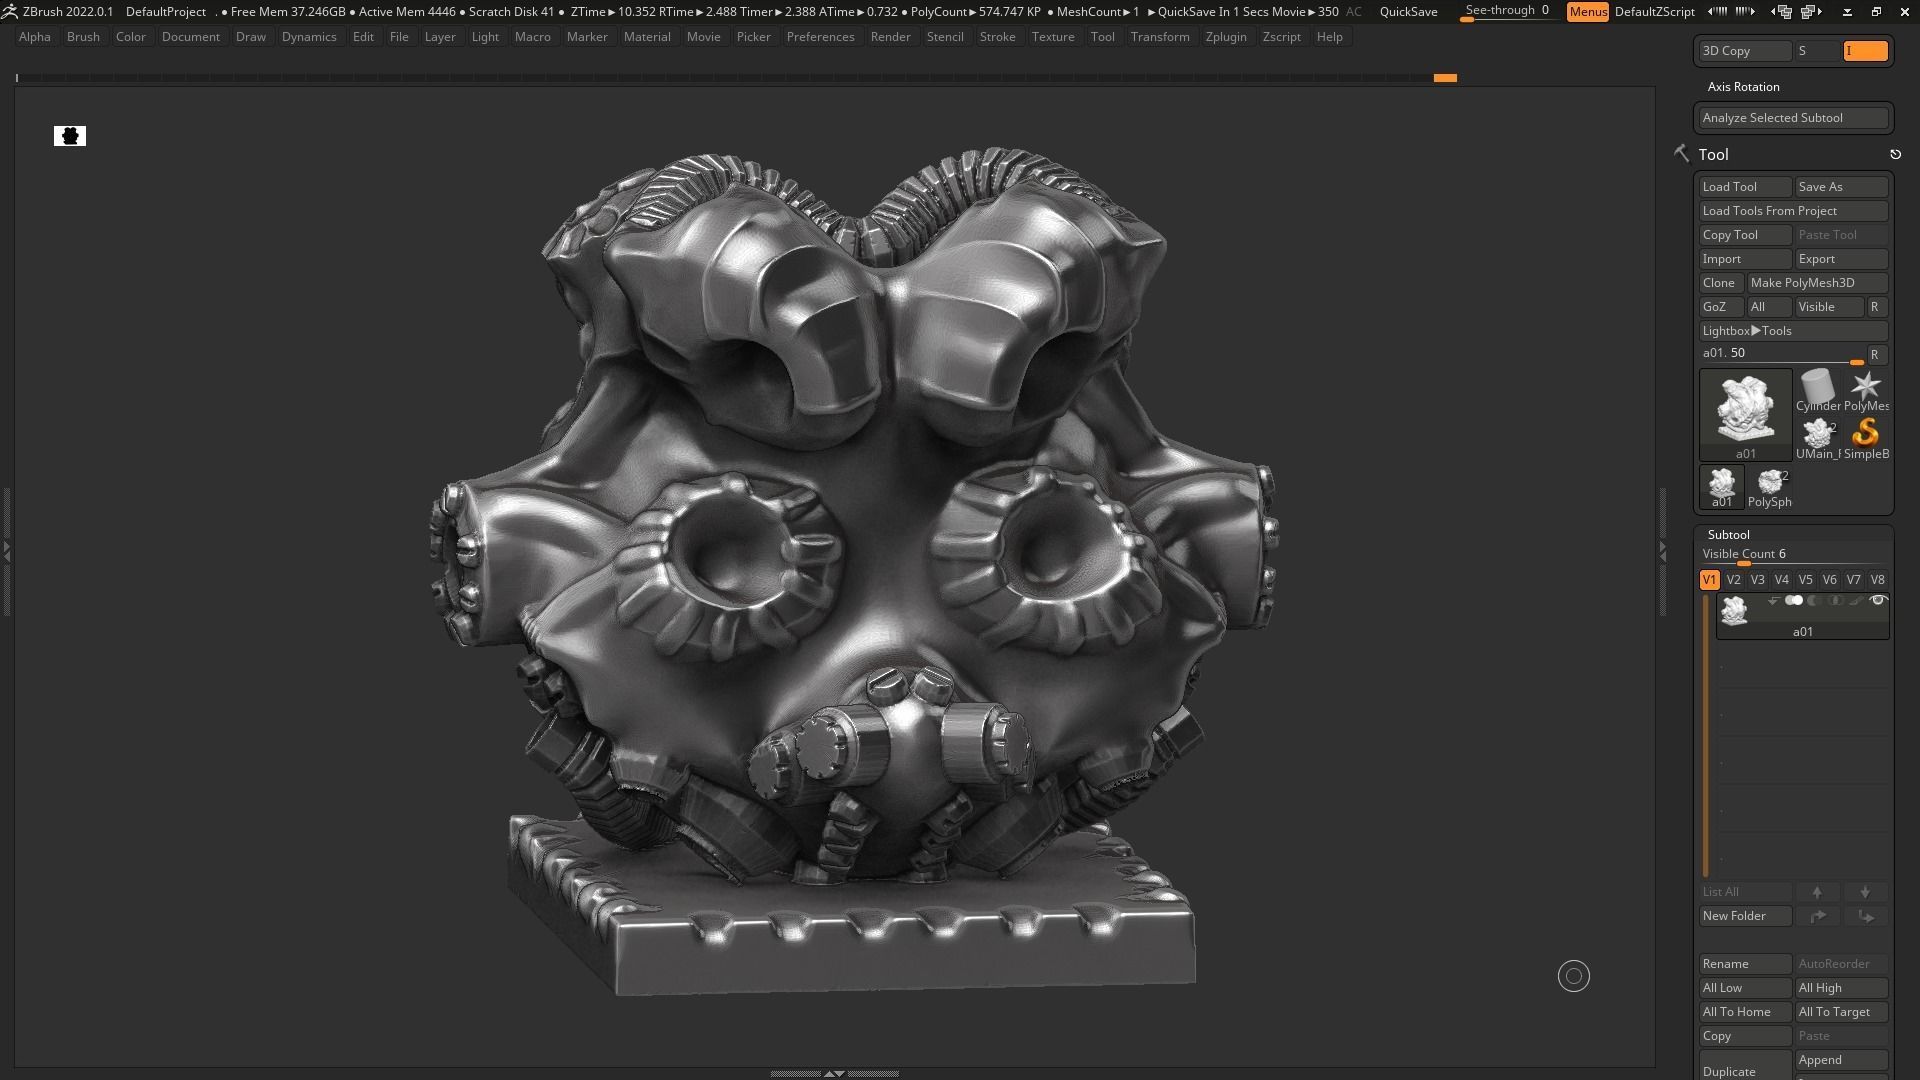Move subtool down with the down arrow
1920x1080 pixels.
pos(1865,892)
